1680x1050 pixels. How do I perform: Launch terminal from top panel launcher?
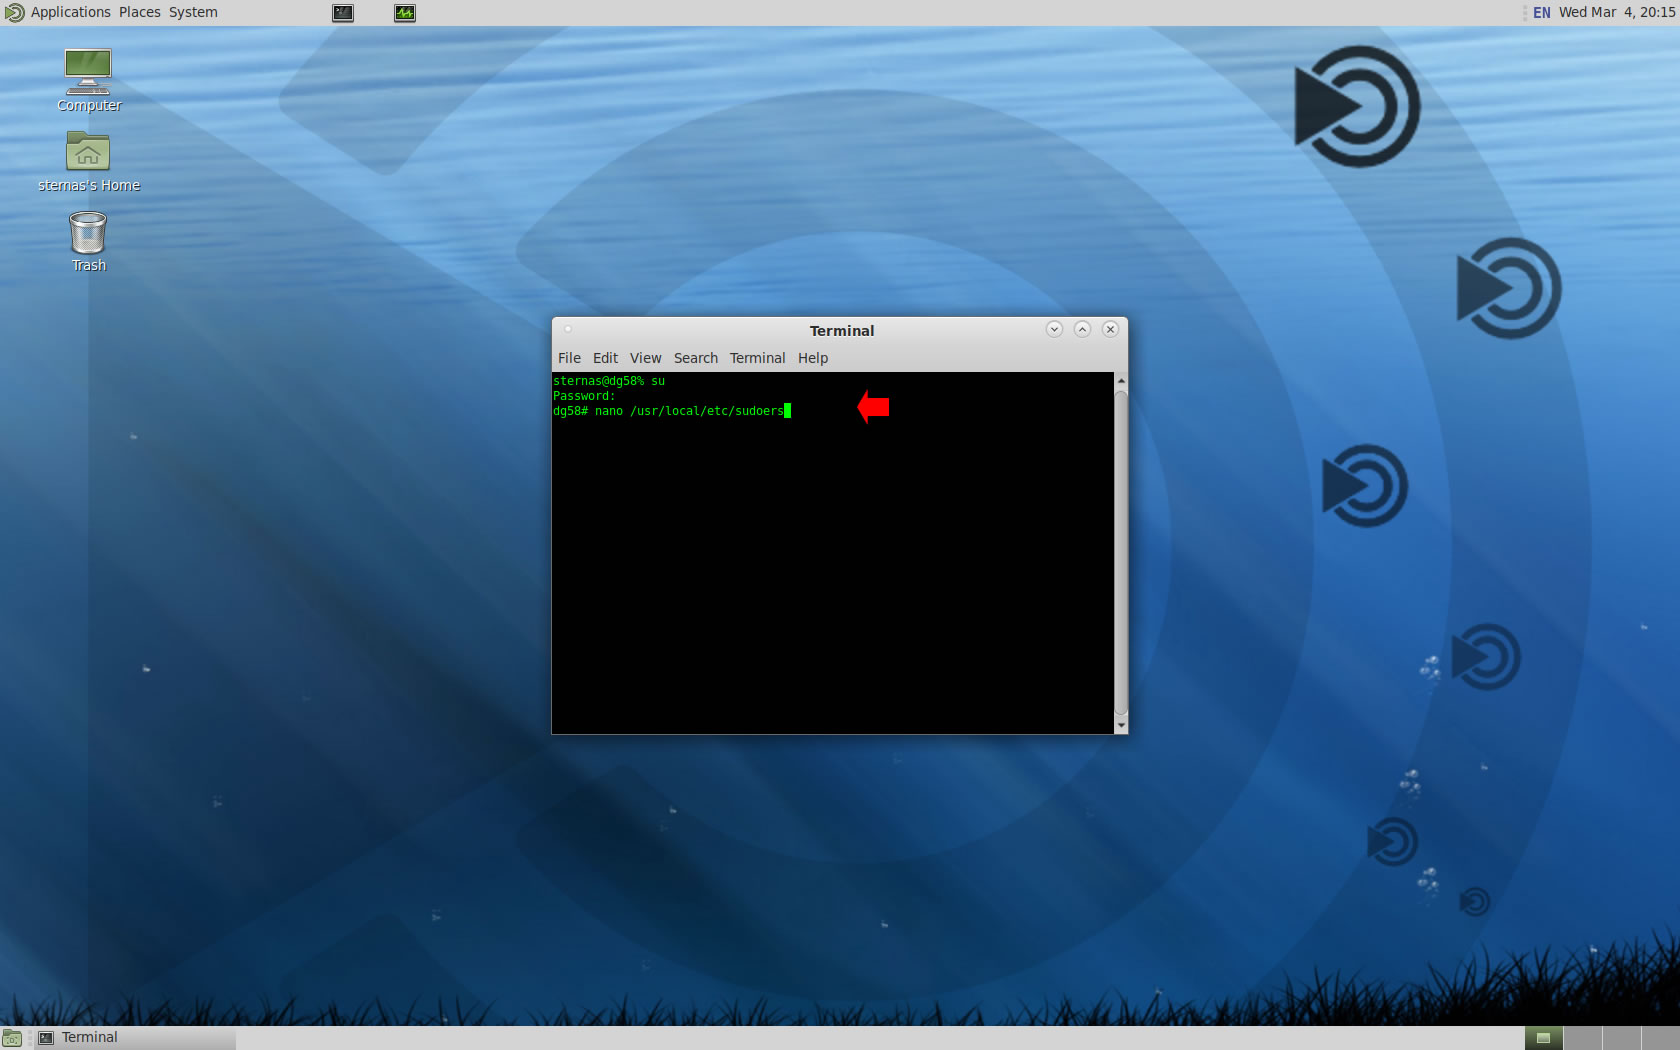click(343, 13)
